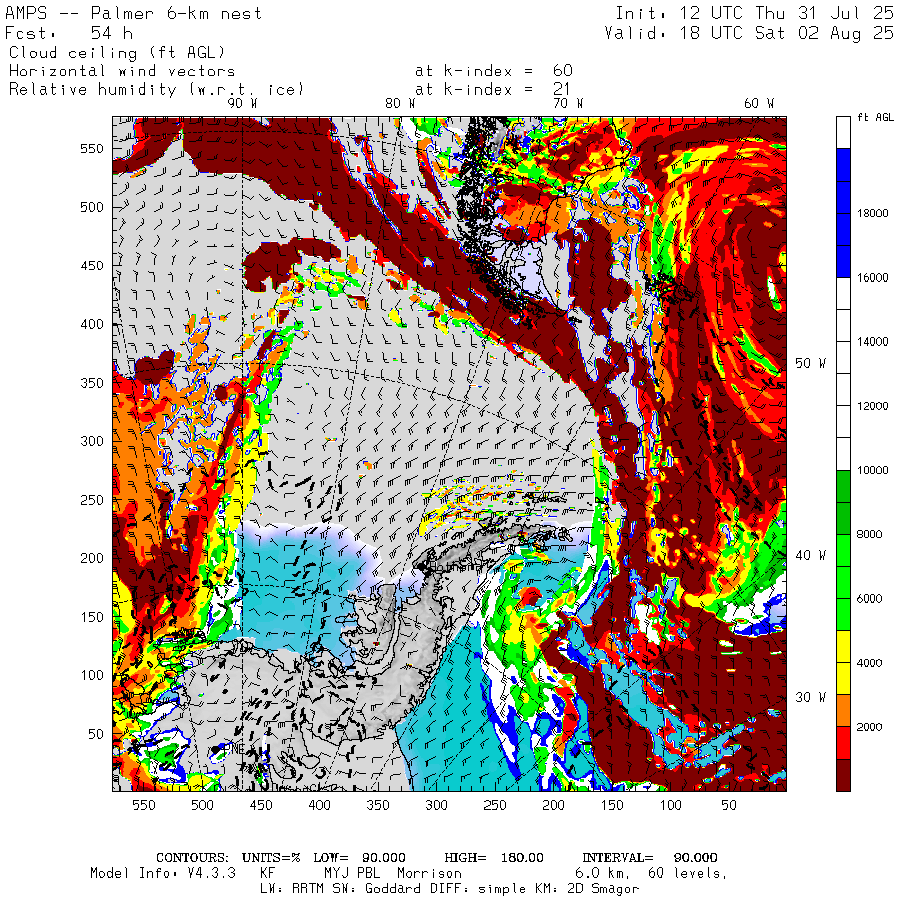Select the k-index value 60
900x900 pixels.
[x=562, y=71]
